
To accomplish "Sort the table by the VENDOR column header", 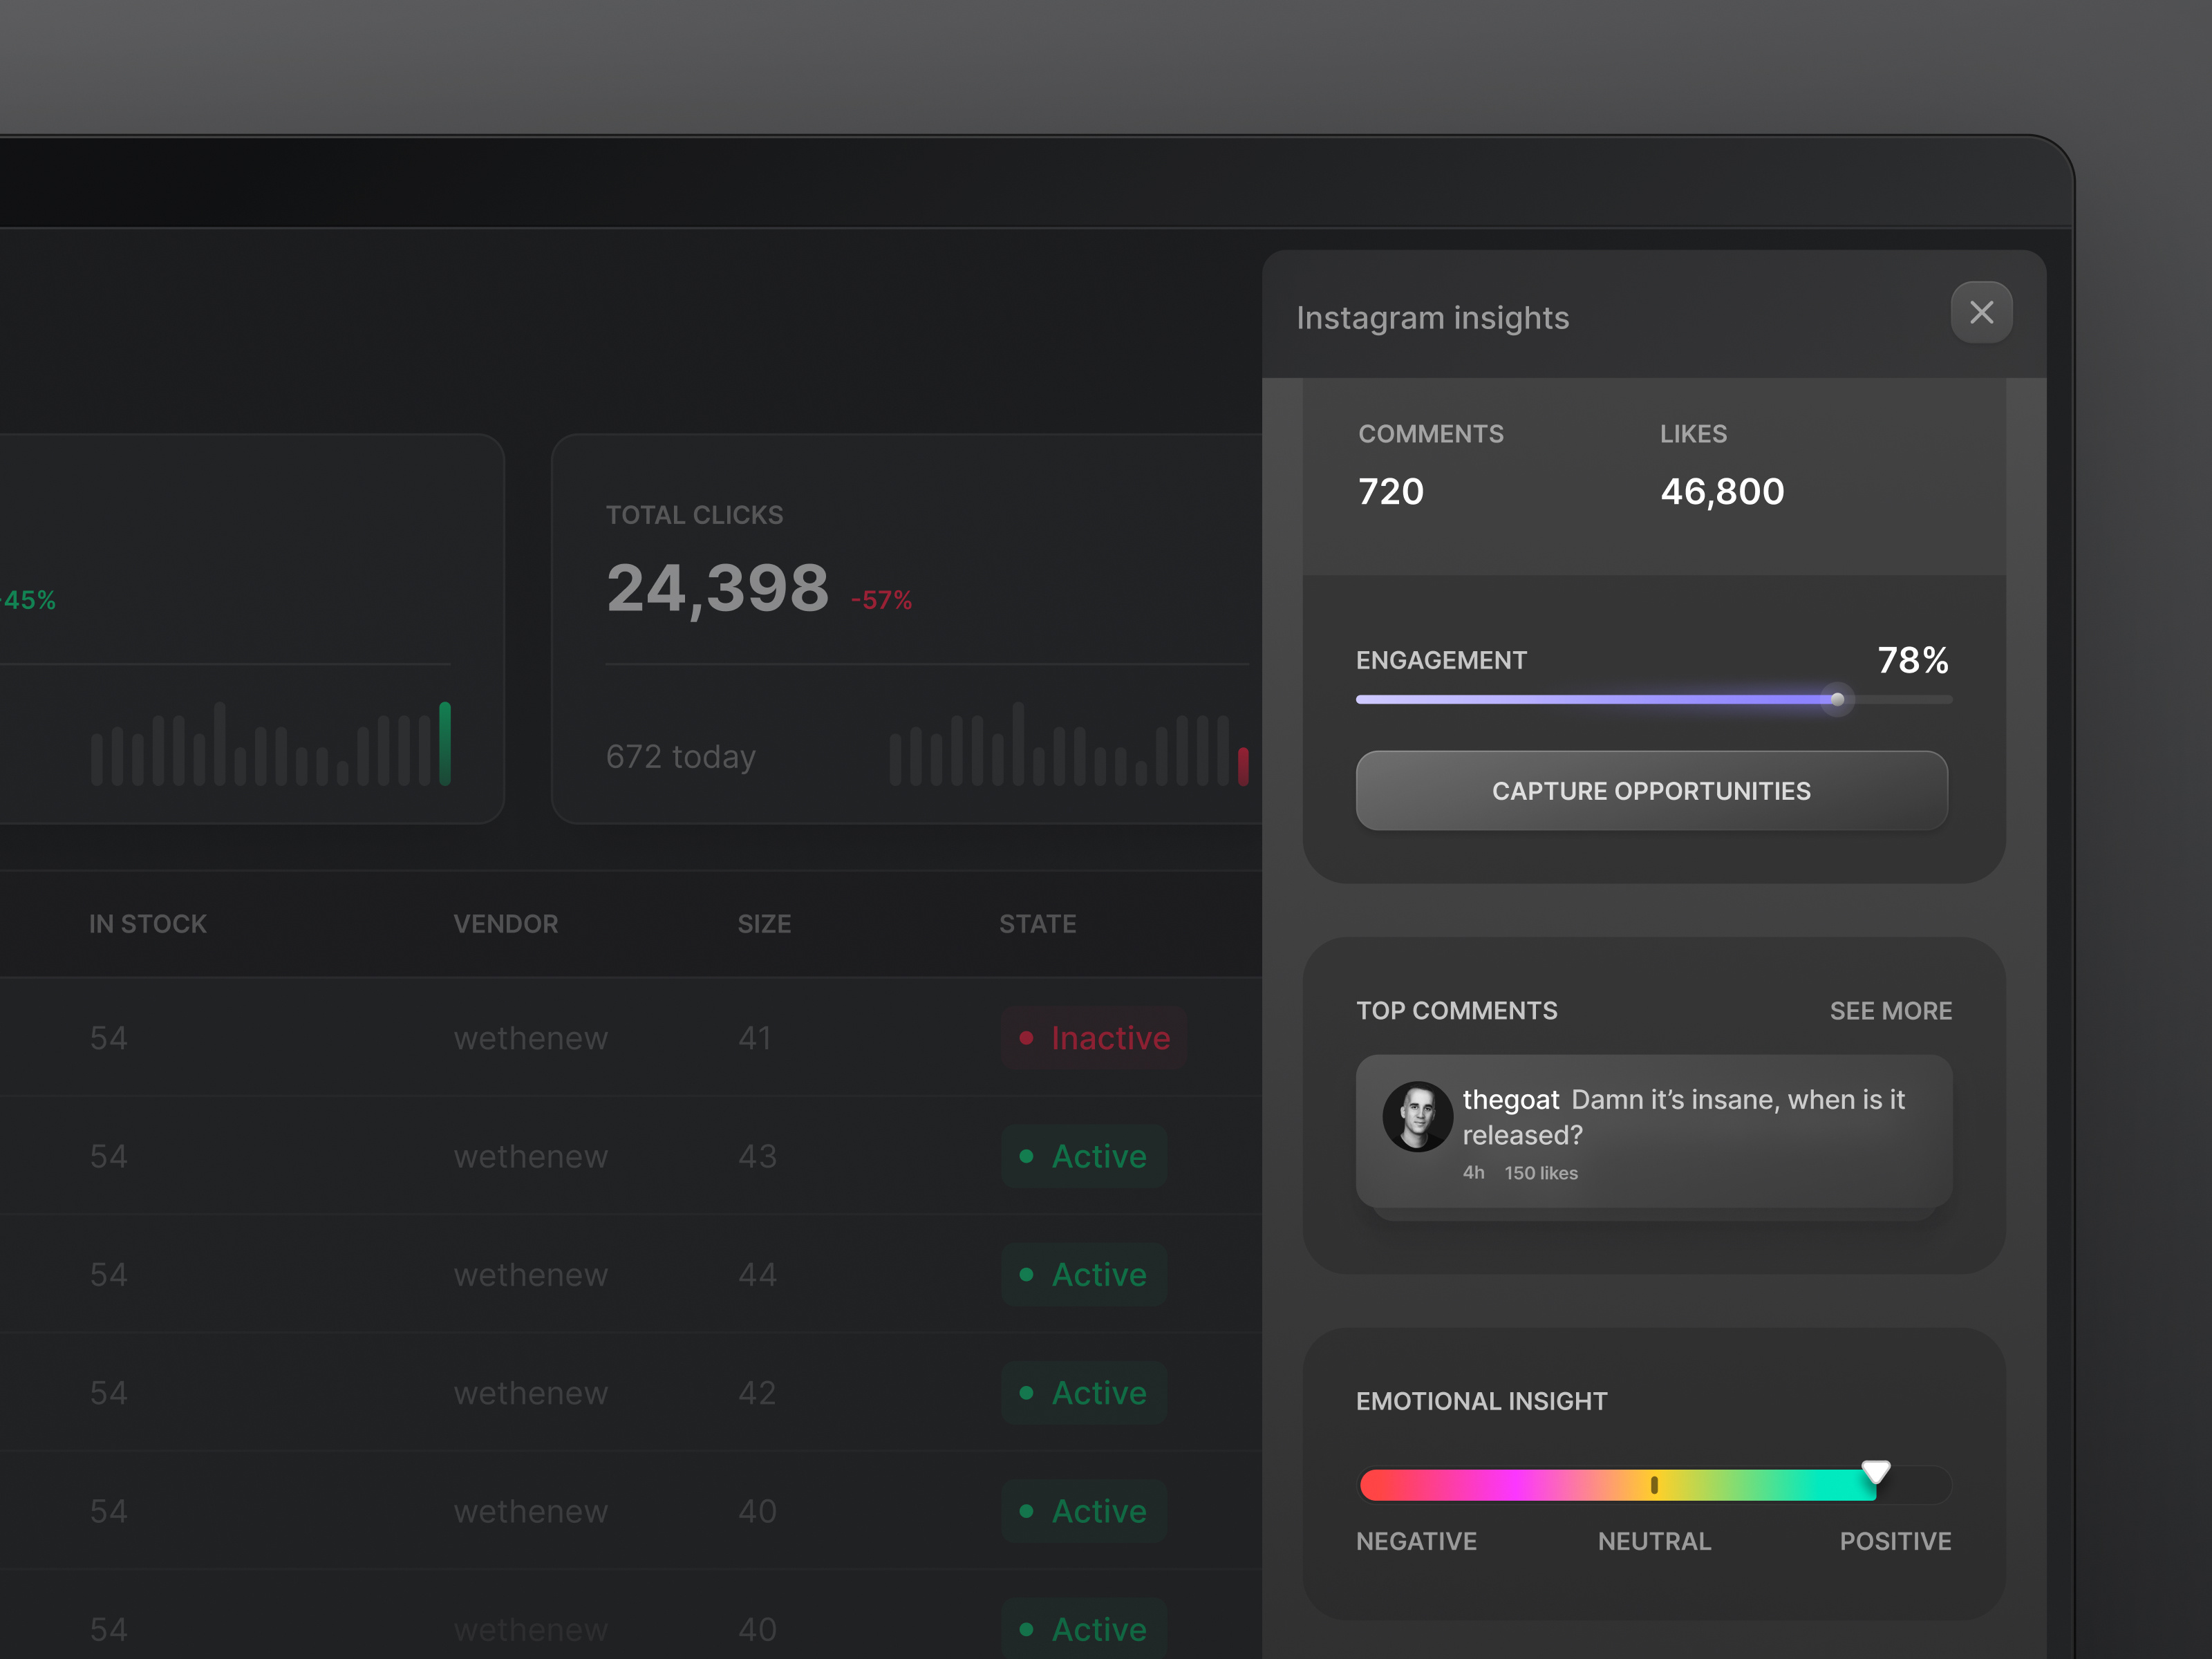I will pyautogui.click(x=506, y=923).
